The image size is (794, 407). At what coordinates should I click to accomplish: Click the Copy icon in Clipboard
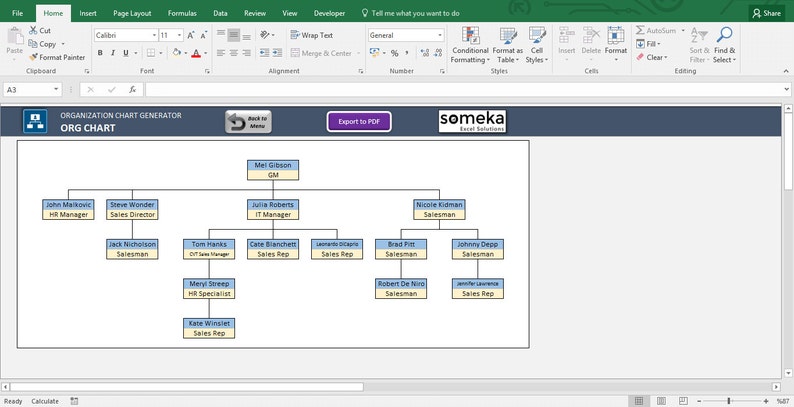tap(33, 44)
